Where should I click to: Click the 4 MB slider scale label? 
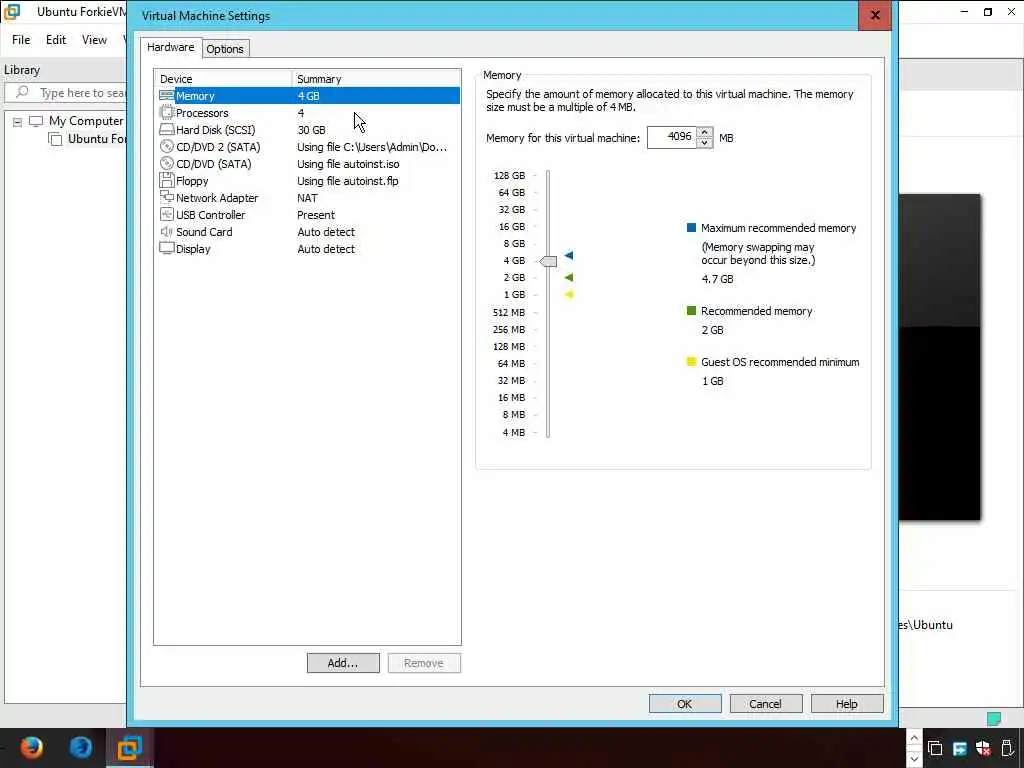point(513,432)
